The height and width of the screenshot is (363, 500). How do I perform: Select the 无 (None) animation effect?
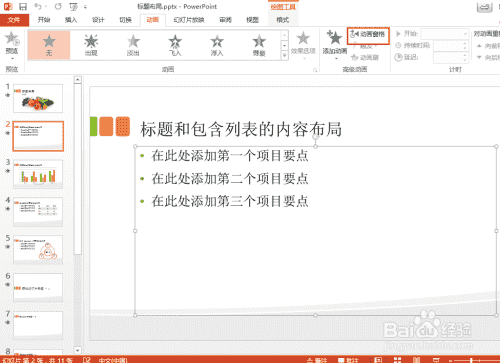(x=49, y=45)
